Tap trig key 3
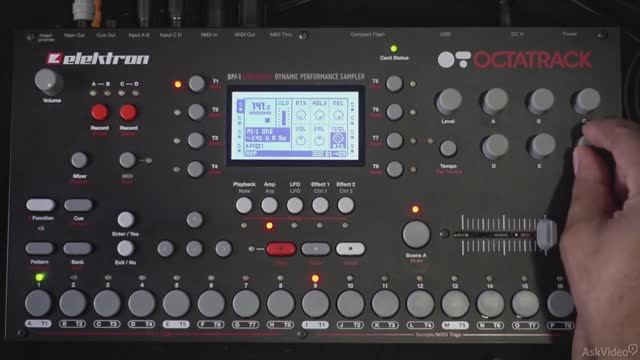The image size is (640, 360). (107, 304)
